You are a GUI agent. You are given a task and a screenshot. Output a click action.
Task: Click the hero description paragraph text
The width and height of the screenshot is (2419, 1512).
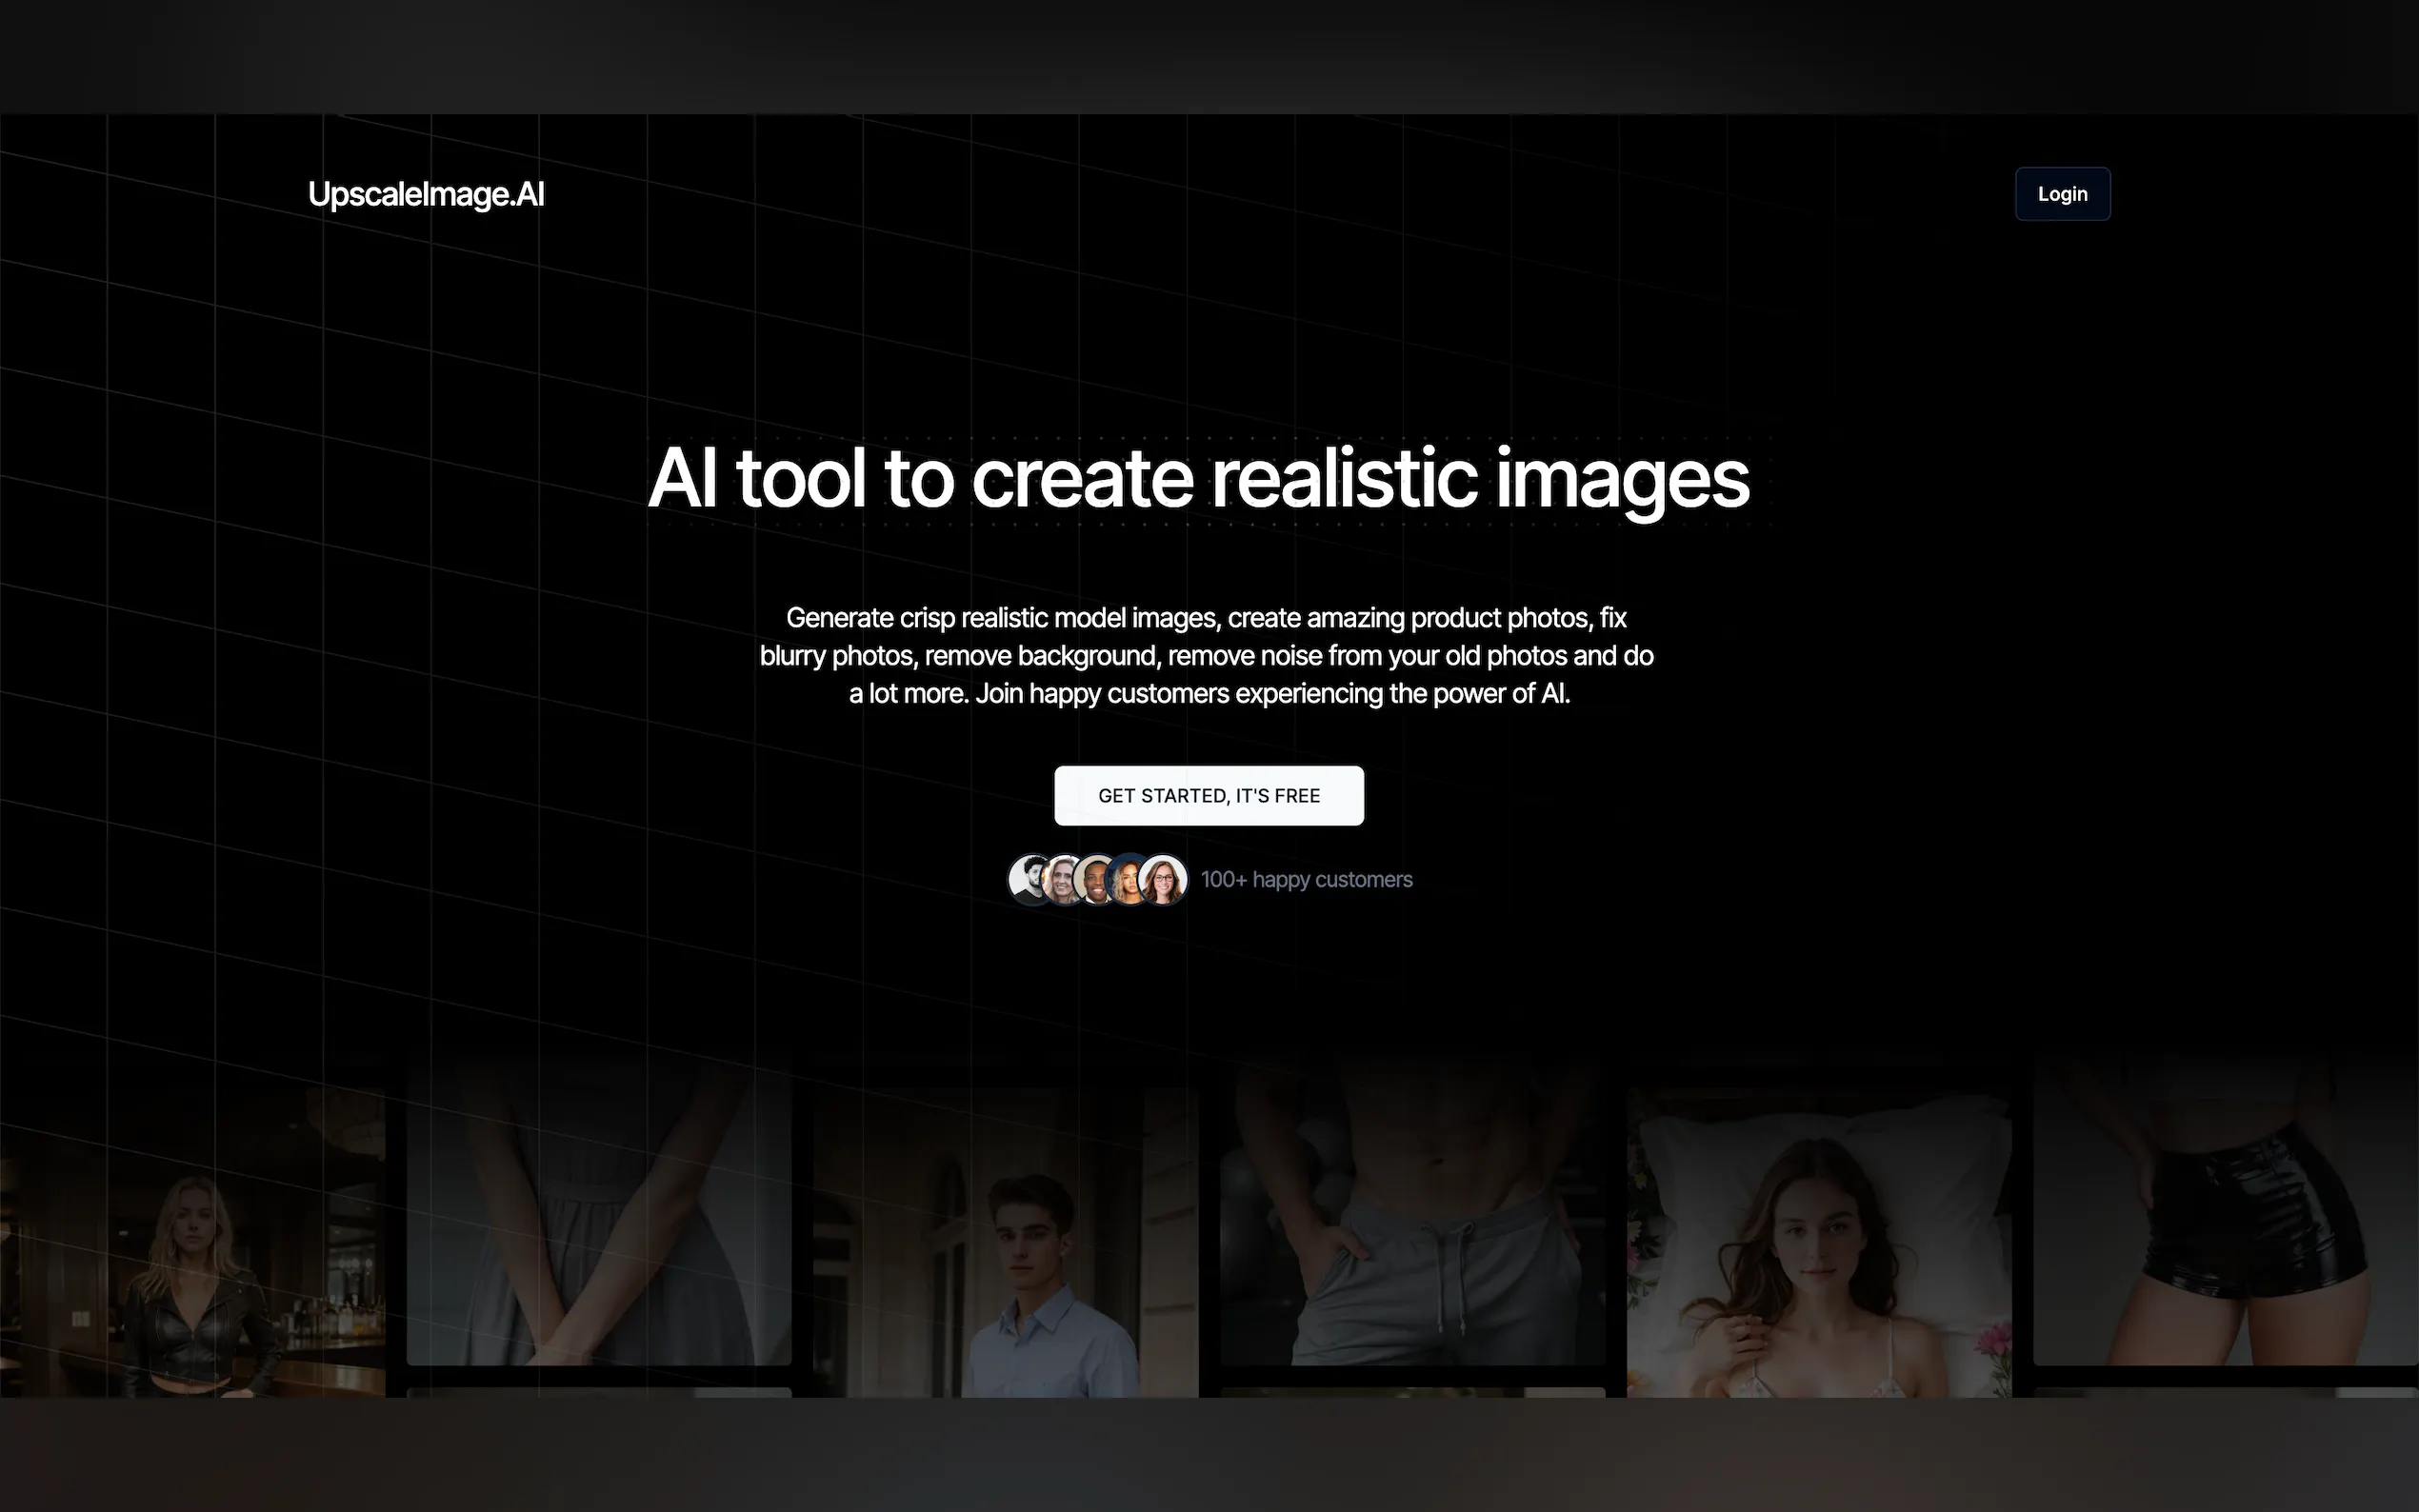(x=1207, y=655)
